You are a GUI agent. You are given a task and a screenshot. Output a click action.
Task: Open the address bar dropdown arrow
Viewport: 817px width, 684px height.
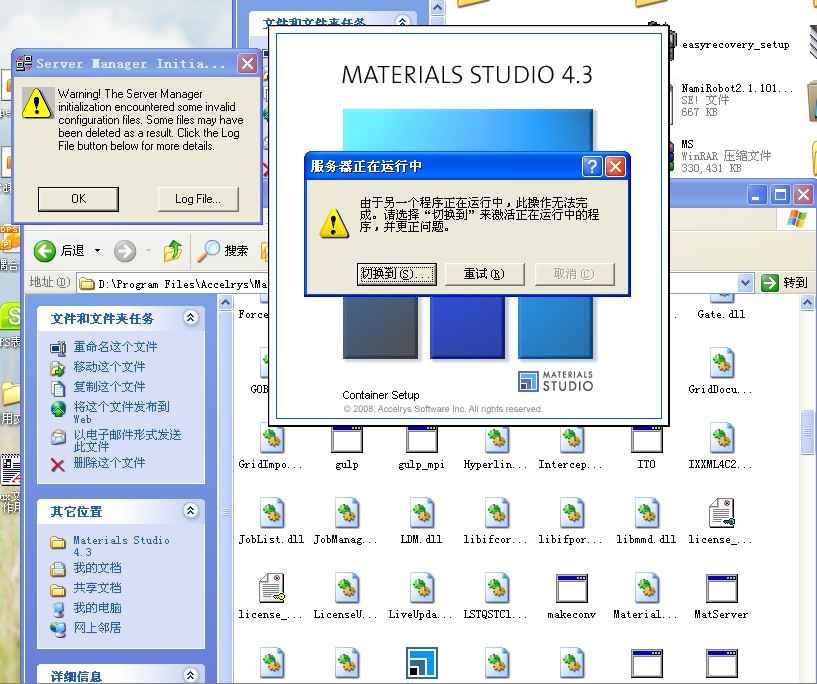(x=746, y=283)
